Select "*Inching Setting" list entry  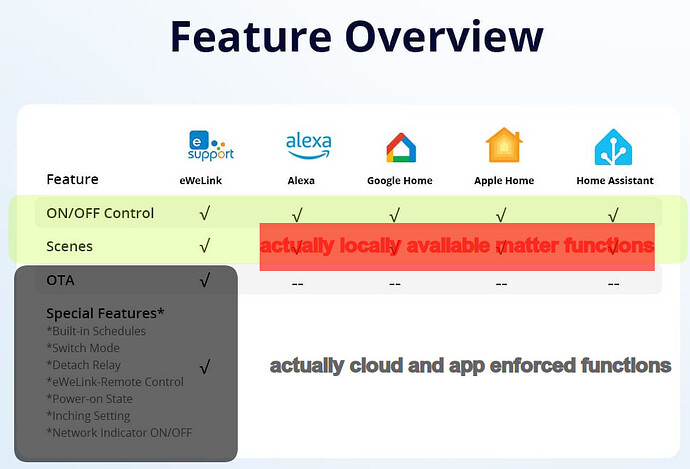pyautogui.click(x=88, y=416)
